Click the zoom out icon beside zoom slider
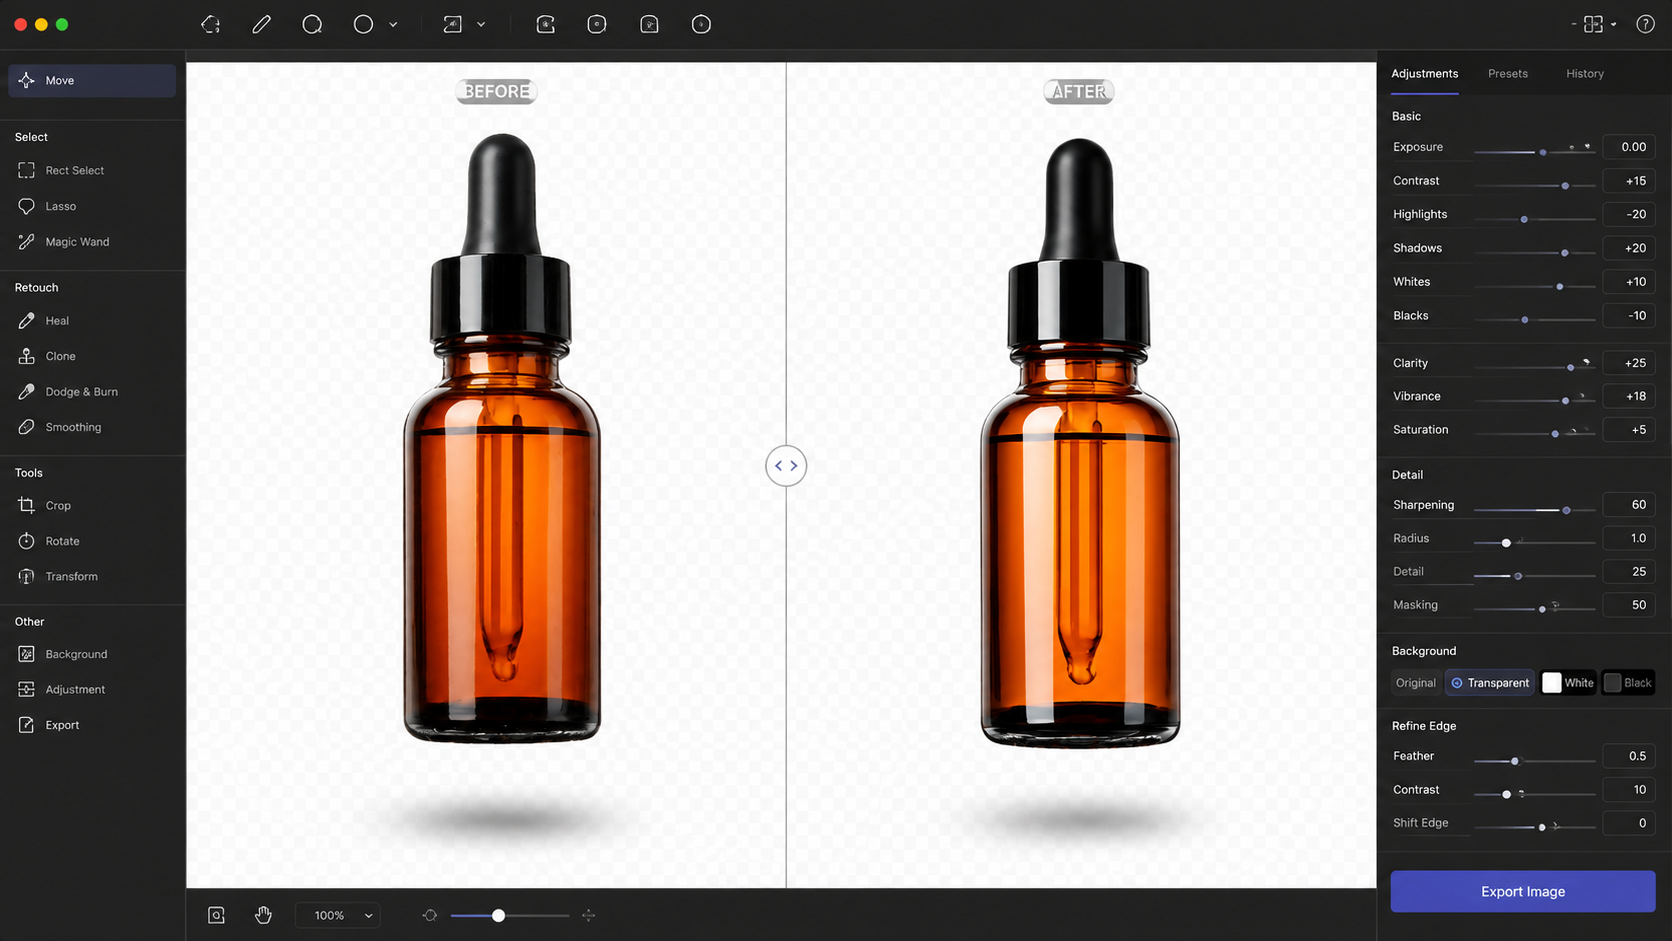The height and width of the screenshot is (941, 1672). coord(430,915)
